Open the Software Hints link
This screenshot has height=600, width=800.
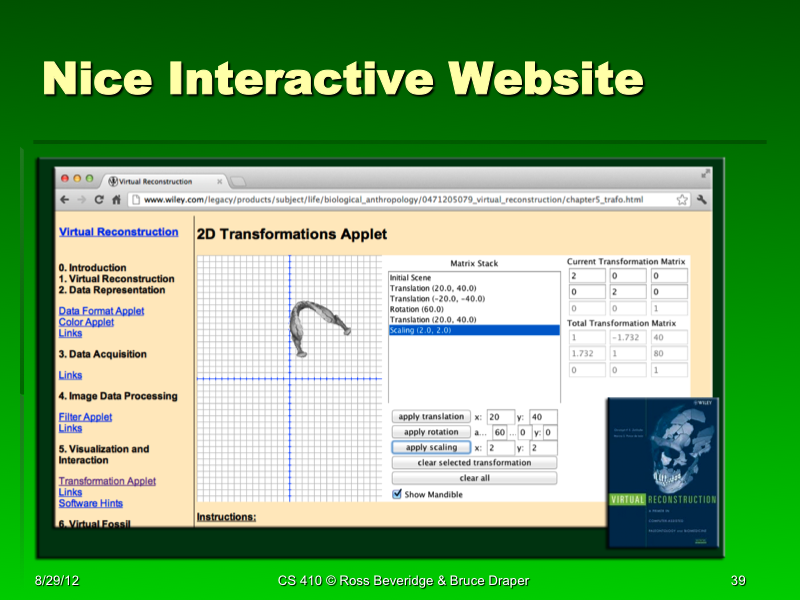click(89, 503)
